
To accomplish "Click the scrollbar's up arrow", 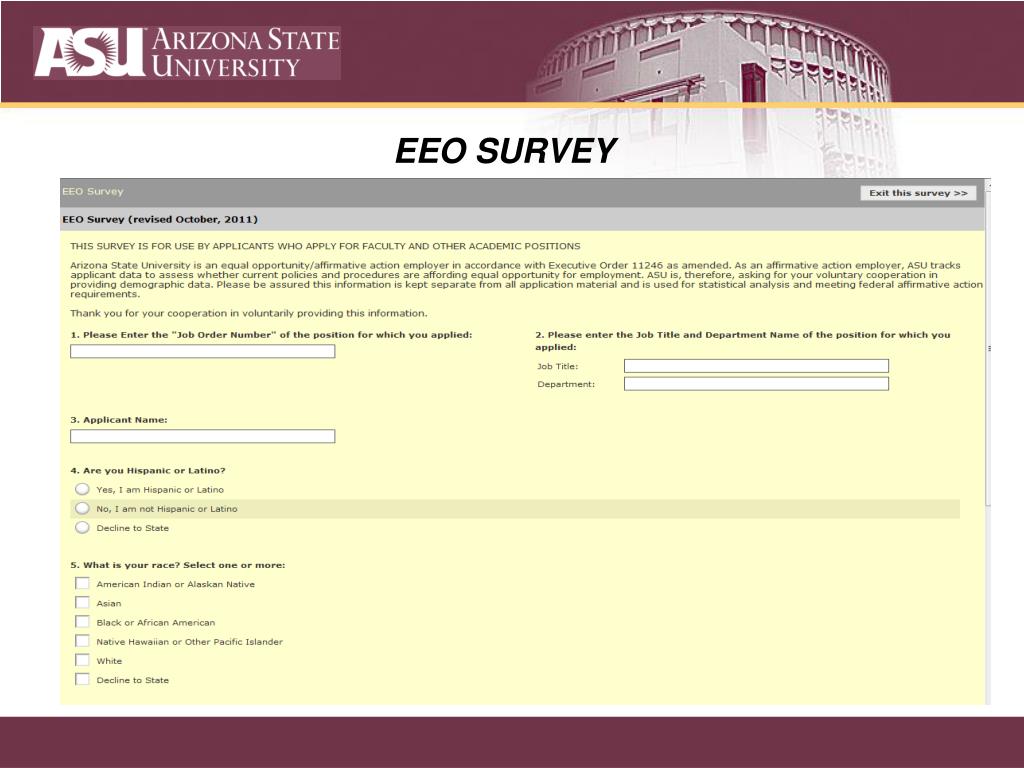I will coord(988,184).
